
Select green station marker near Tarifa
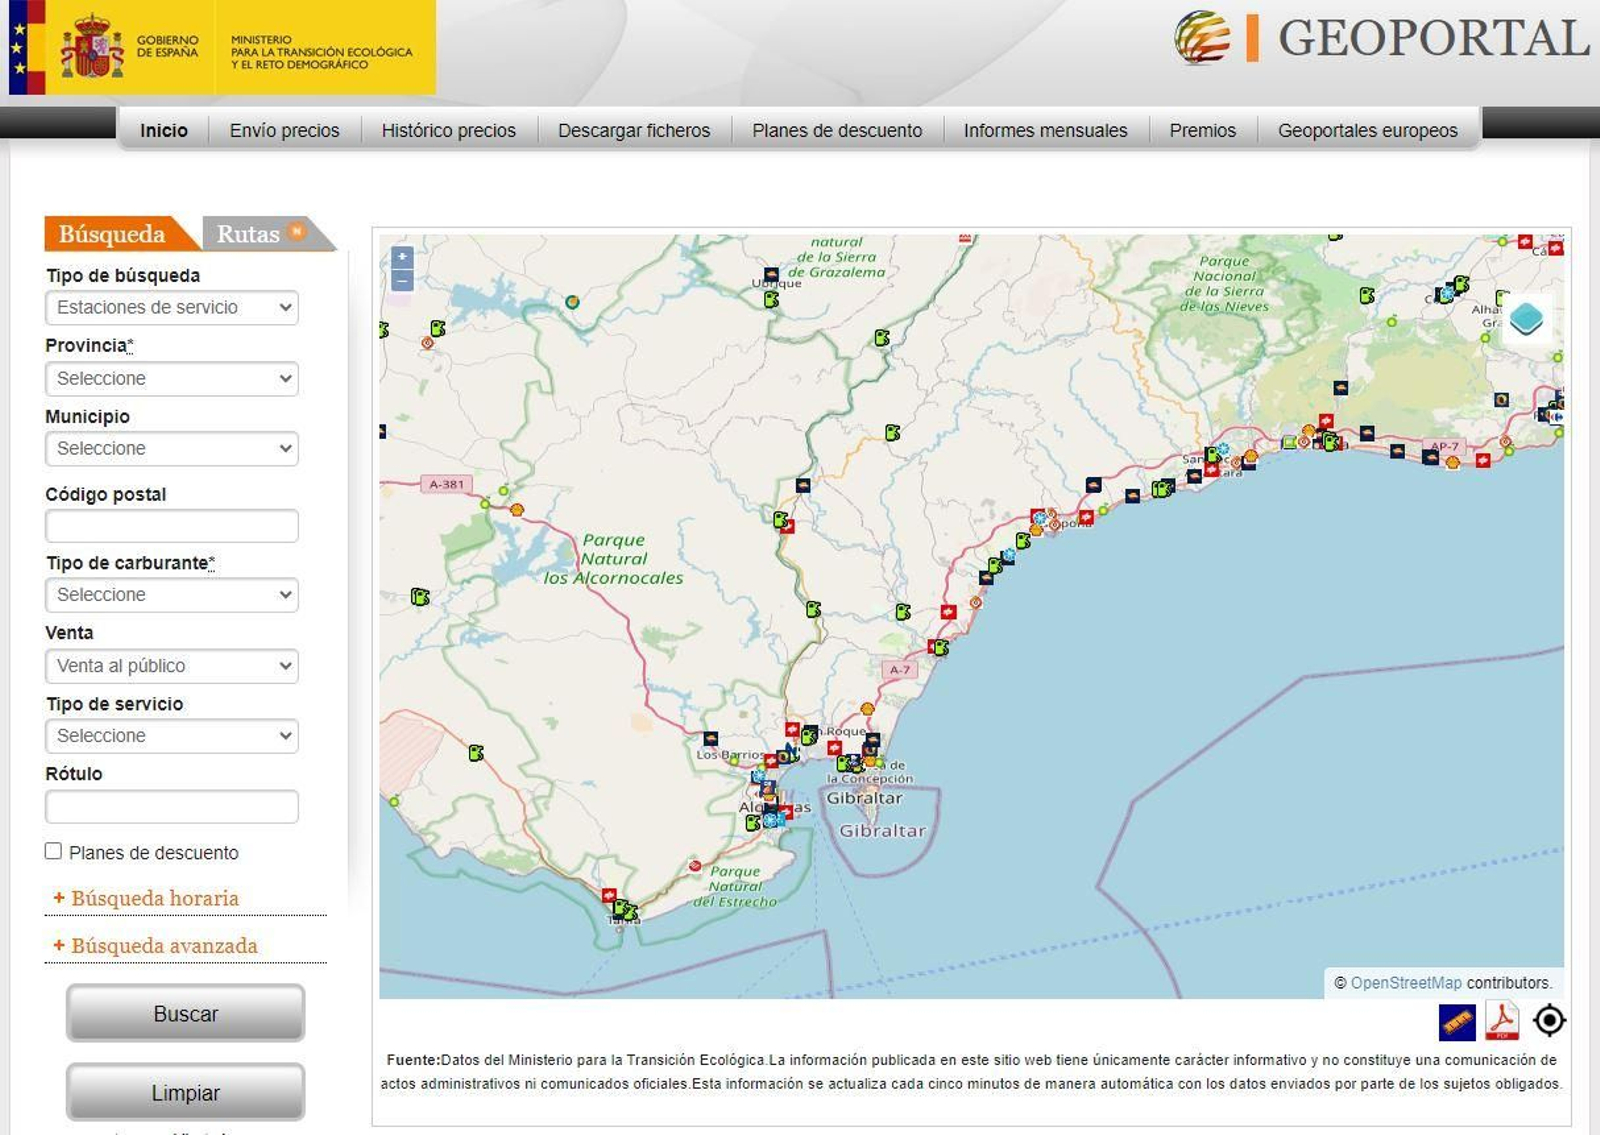pos(624,910)
